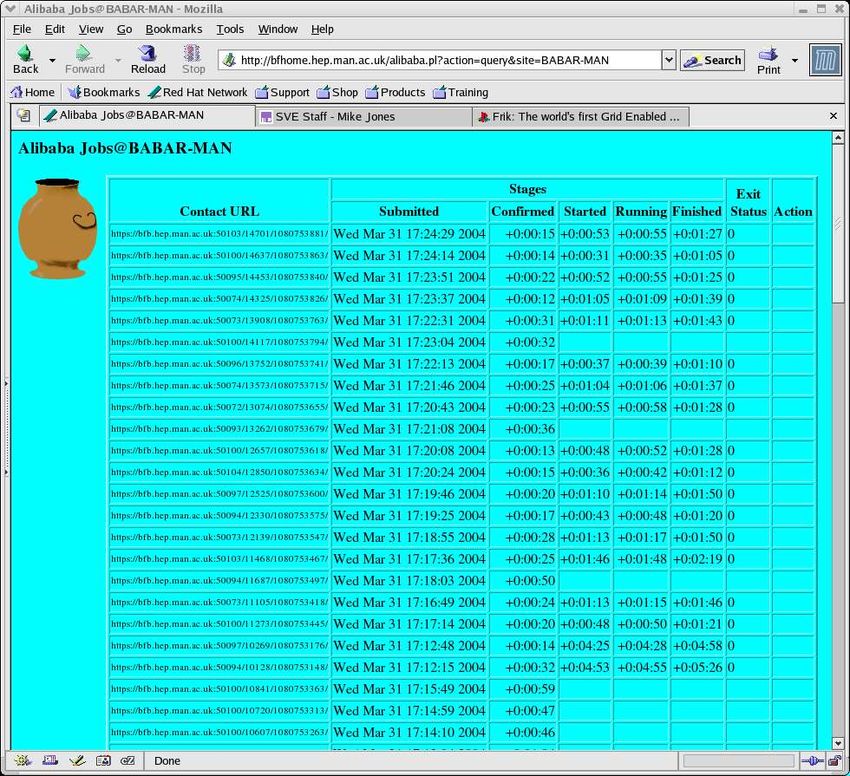Select 'Wed Mar 31 17:15:49 2004' cell
The width and height of the screenshot is (850, 776).
409,689
